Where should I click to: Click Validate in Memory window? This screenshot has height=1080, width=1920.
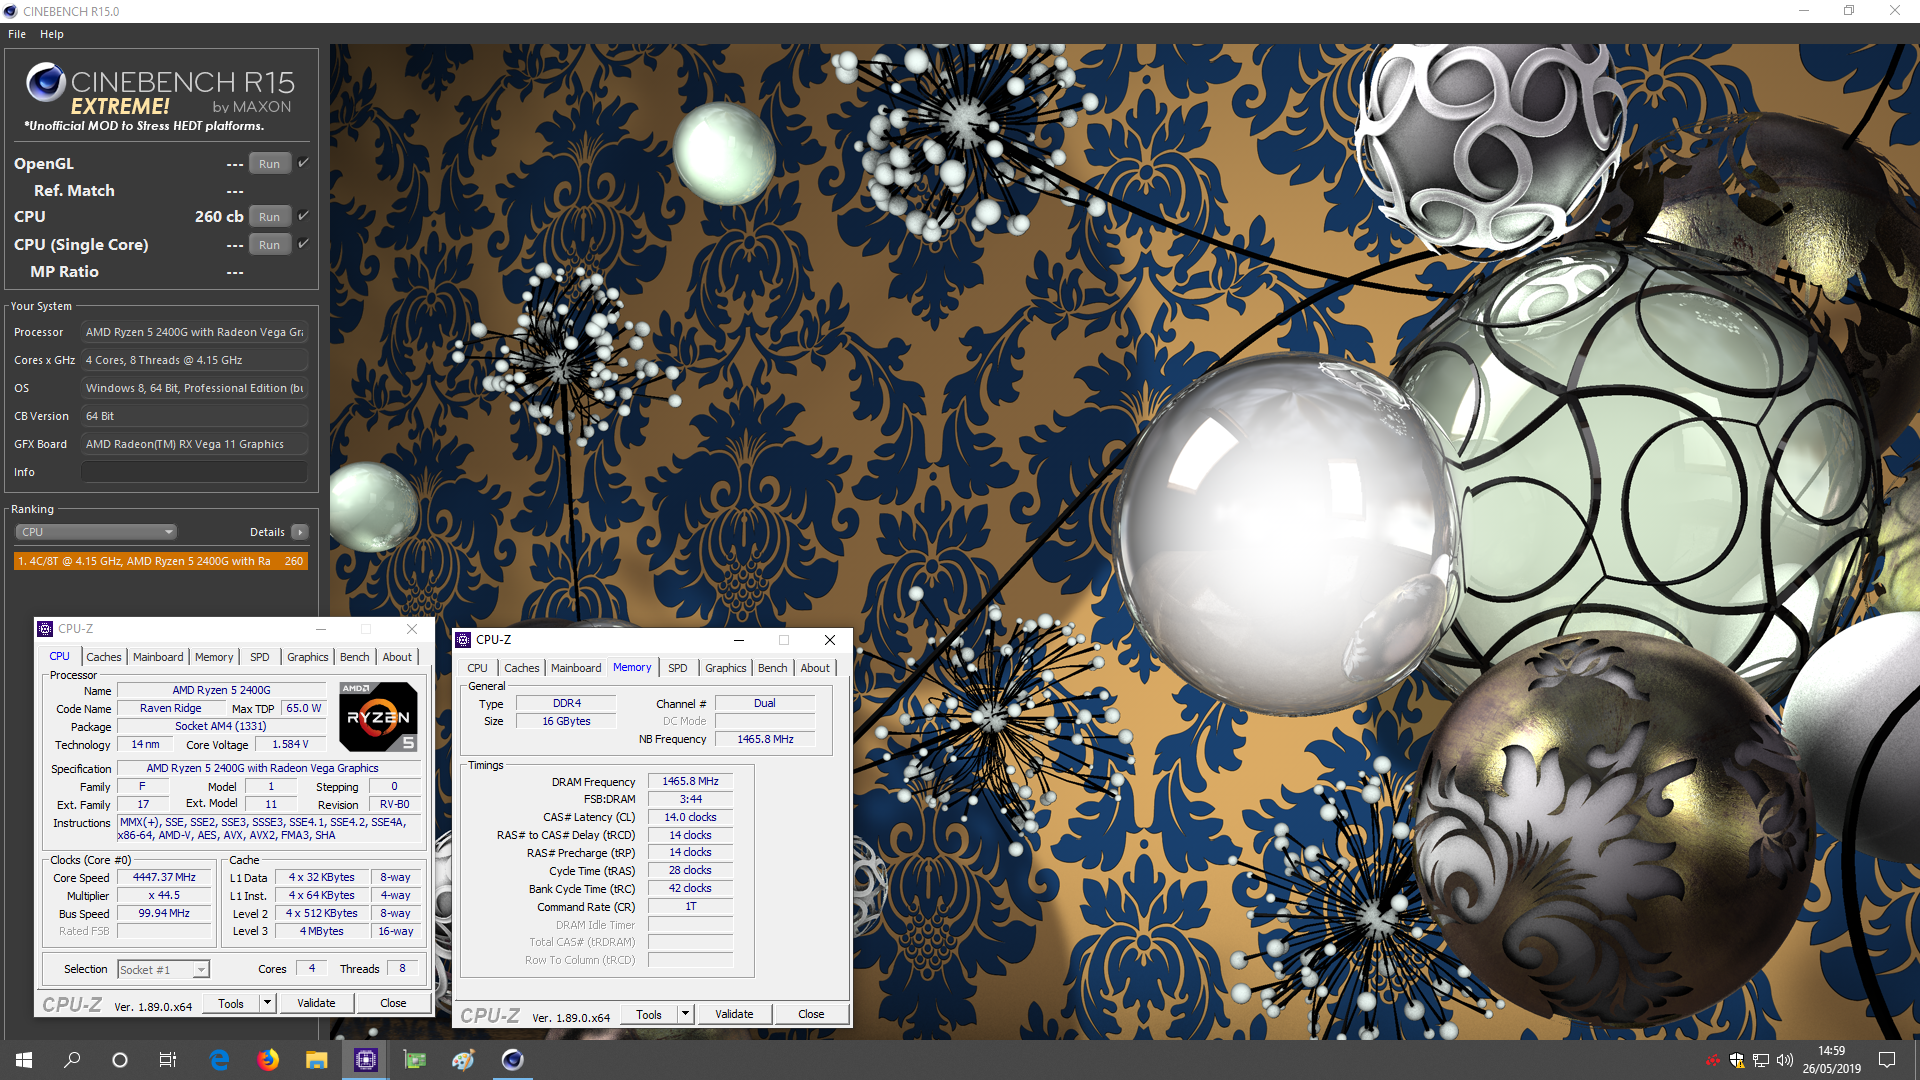click(x=734, y=1014)
